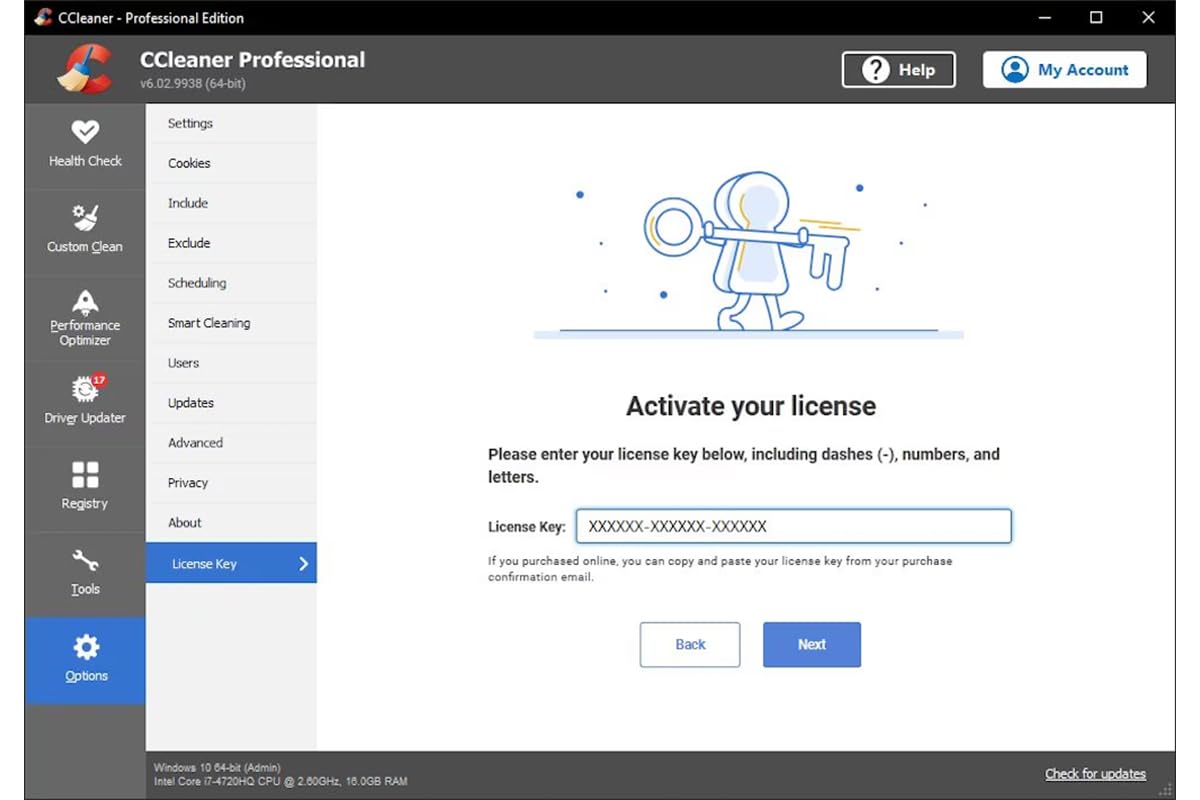Viewport: 1200px width, 800px height.
Task: Close the CCleaner window
Action: point(1148,17)
